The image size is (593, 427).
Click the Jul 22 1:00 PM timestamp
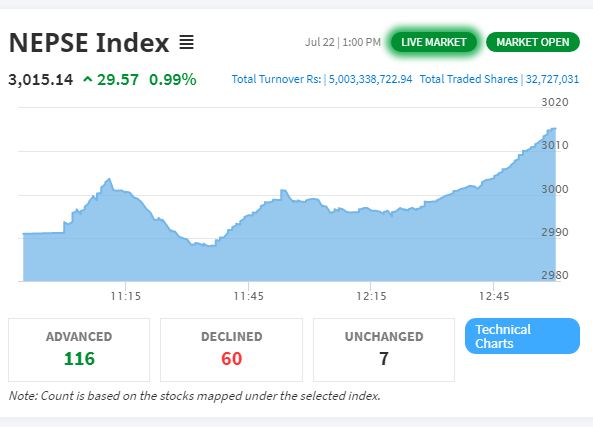click(343, 42)
